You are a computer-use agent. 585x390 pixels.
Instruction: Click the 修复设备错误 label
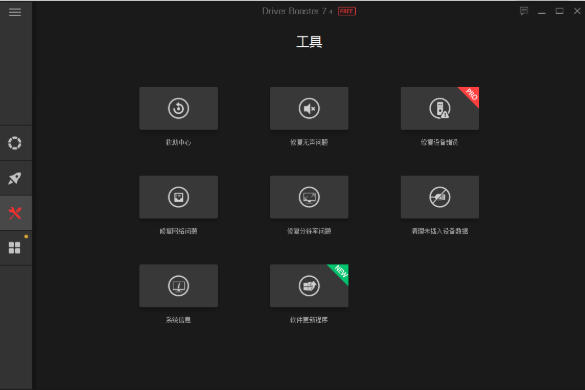tap(439, 143)
